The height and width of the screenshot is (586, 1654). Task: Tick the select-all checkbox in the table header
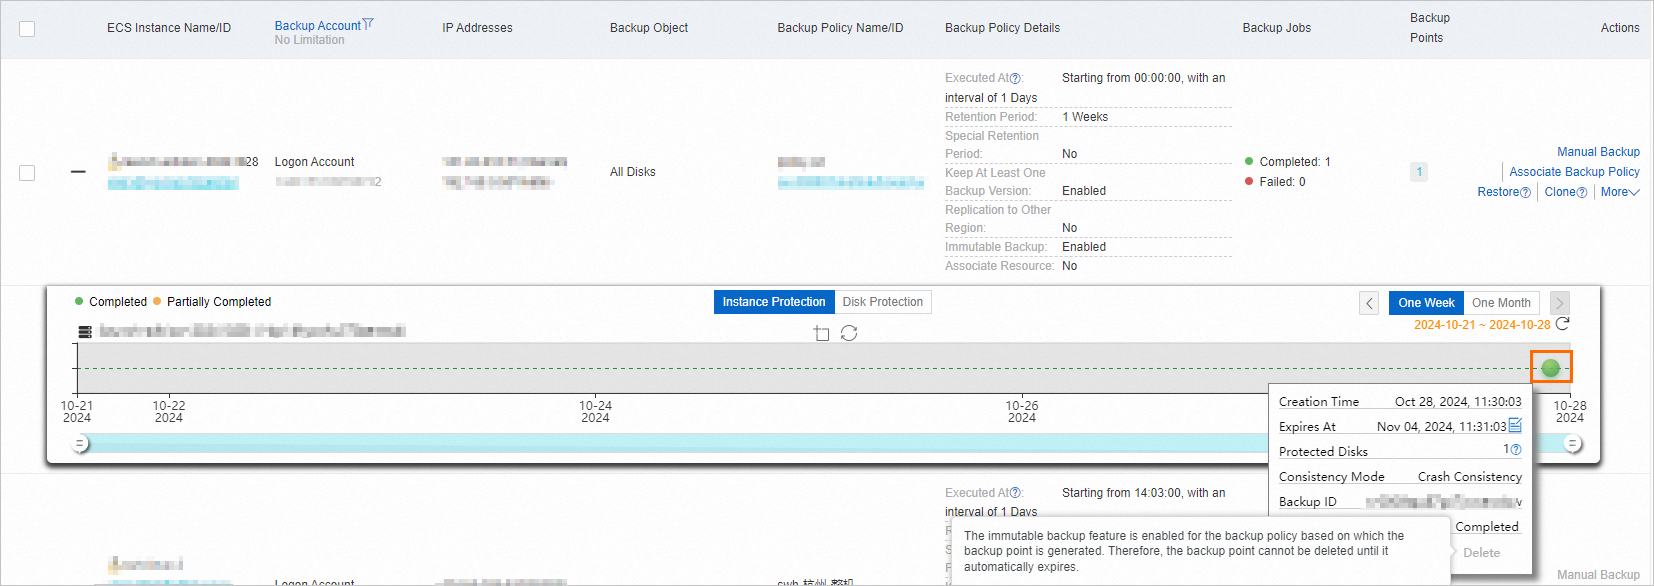27,29
